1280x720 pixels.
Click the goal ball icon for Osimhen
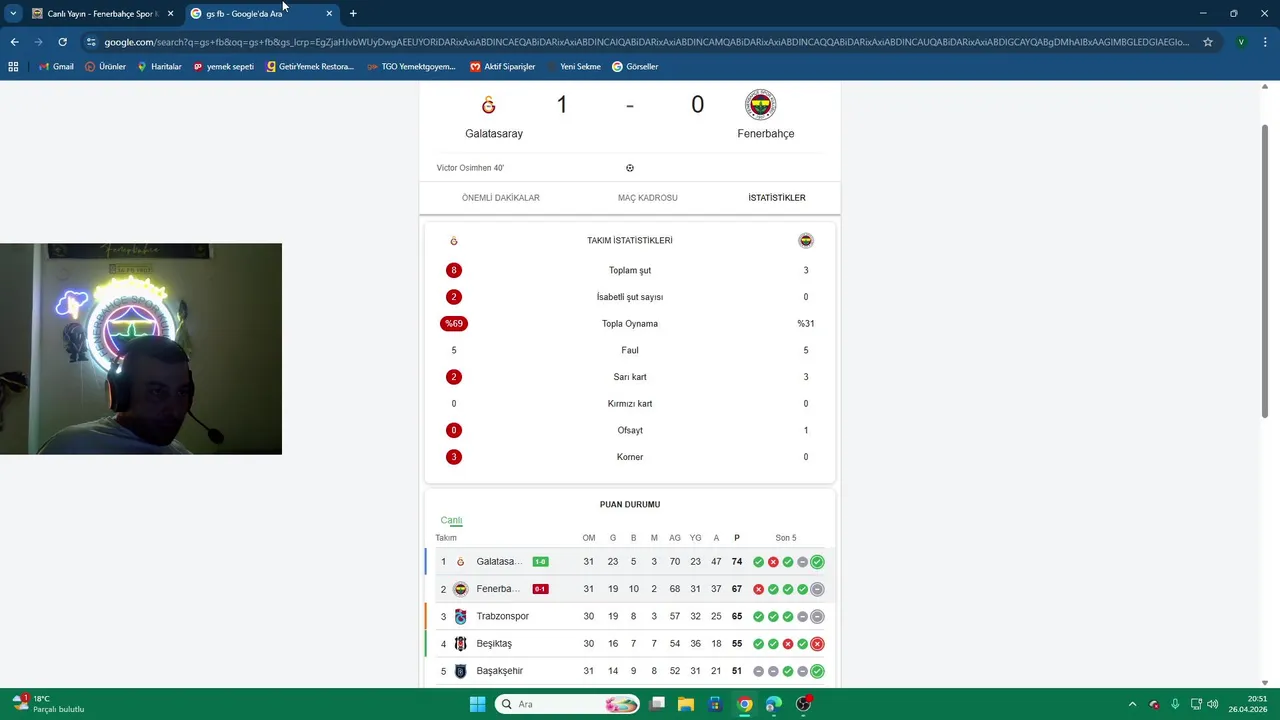click(630, 168)
